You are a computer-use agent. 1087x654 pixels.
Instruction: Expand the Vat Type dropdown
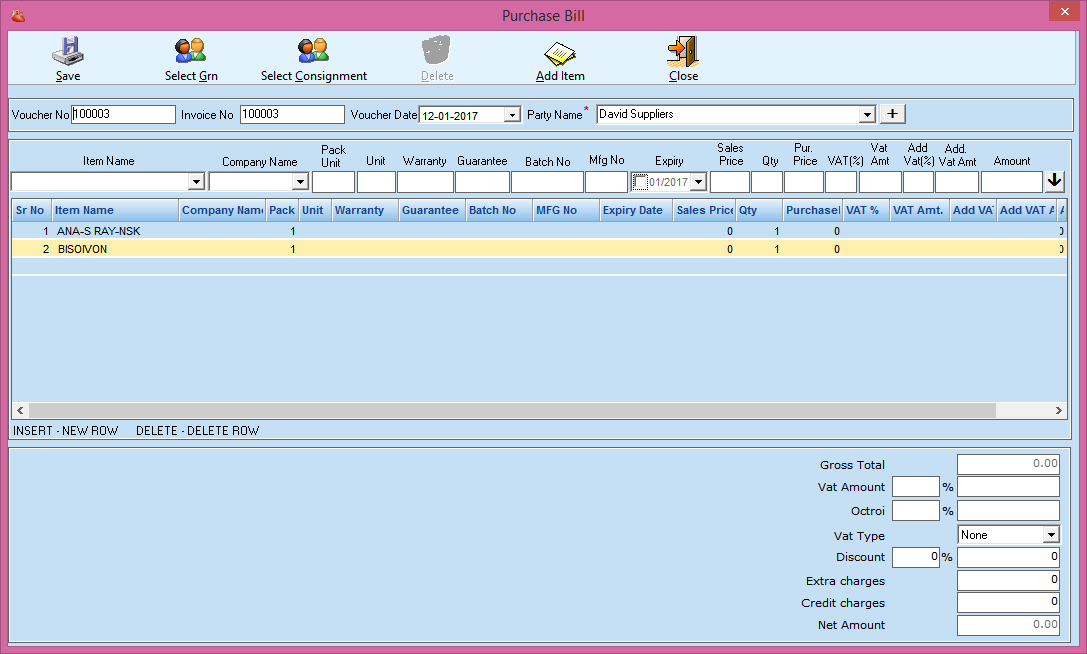(1050, 535)
